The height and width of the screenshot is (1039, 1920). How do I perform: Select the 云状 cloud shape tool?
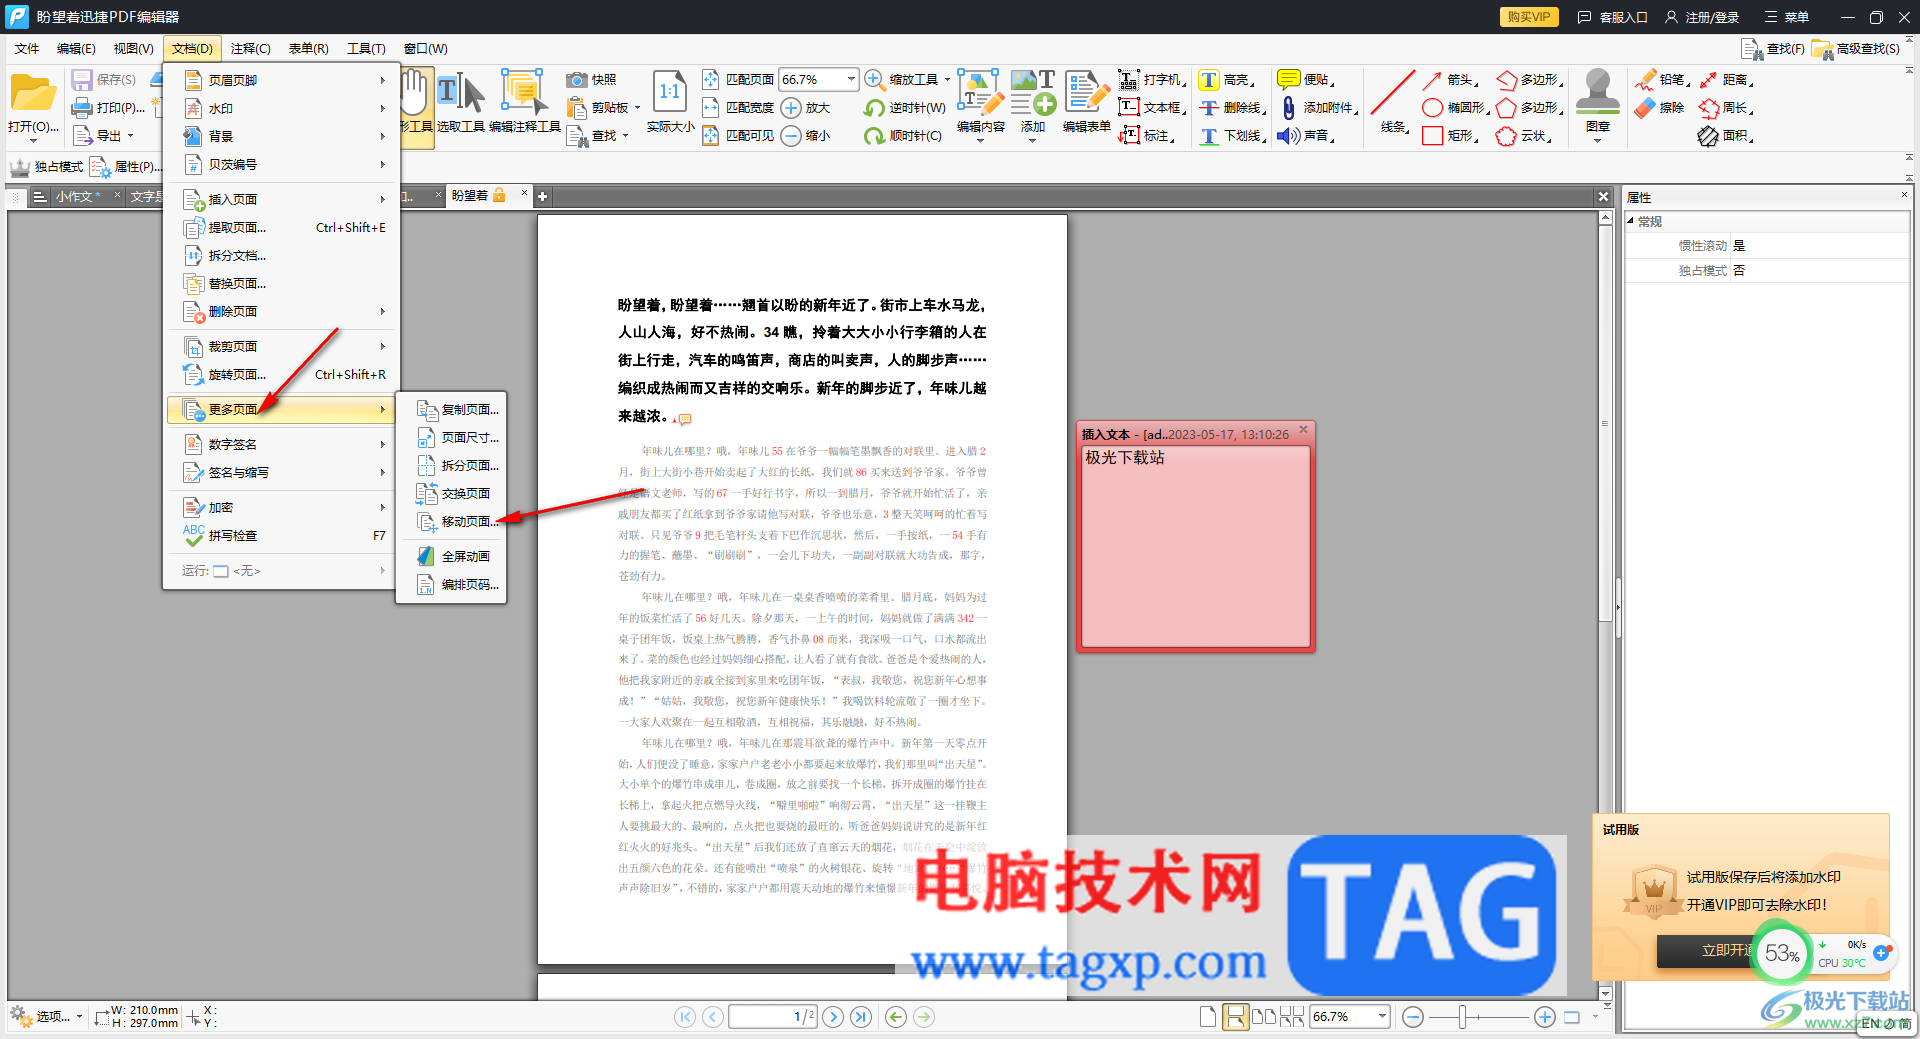click(1525, 136)
